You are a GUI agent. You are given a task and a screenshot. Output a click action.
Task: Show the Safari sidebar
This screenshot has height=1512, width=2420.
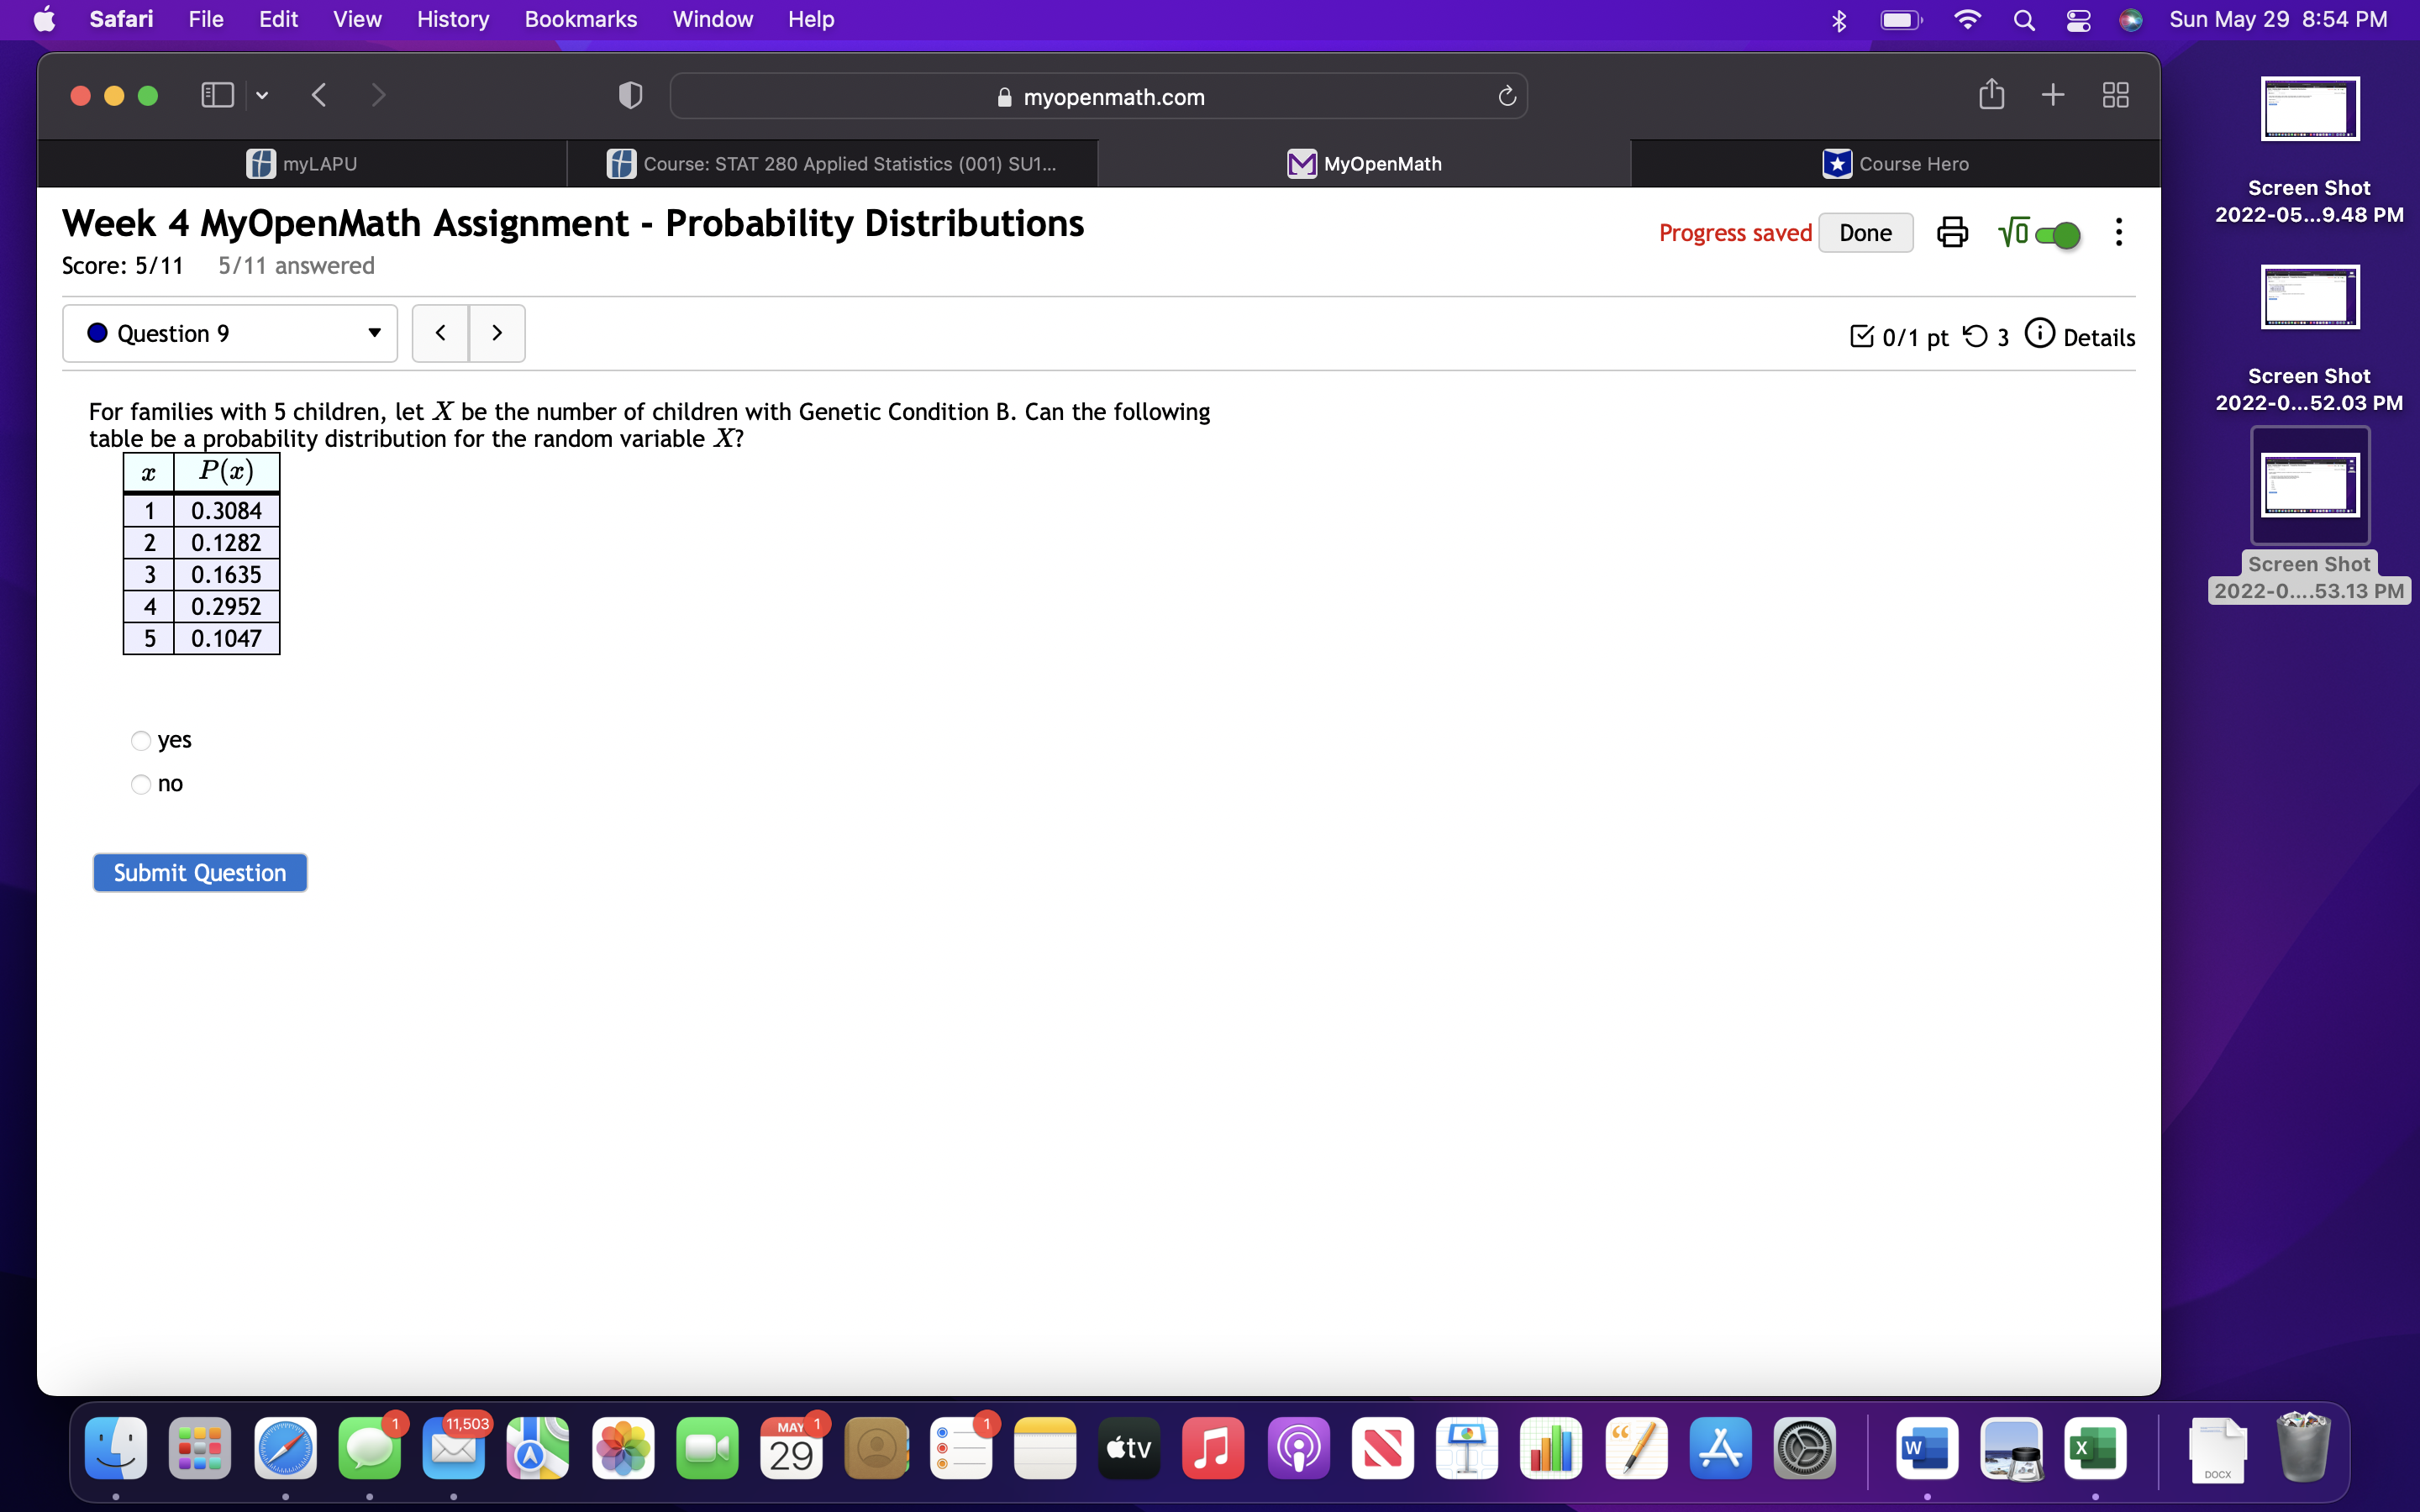tap(217, 95)
